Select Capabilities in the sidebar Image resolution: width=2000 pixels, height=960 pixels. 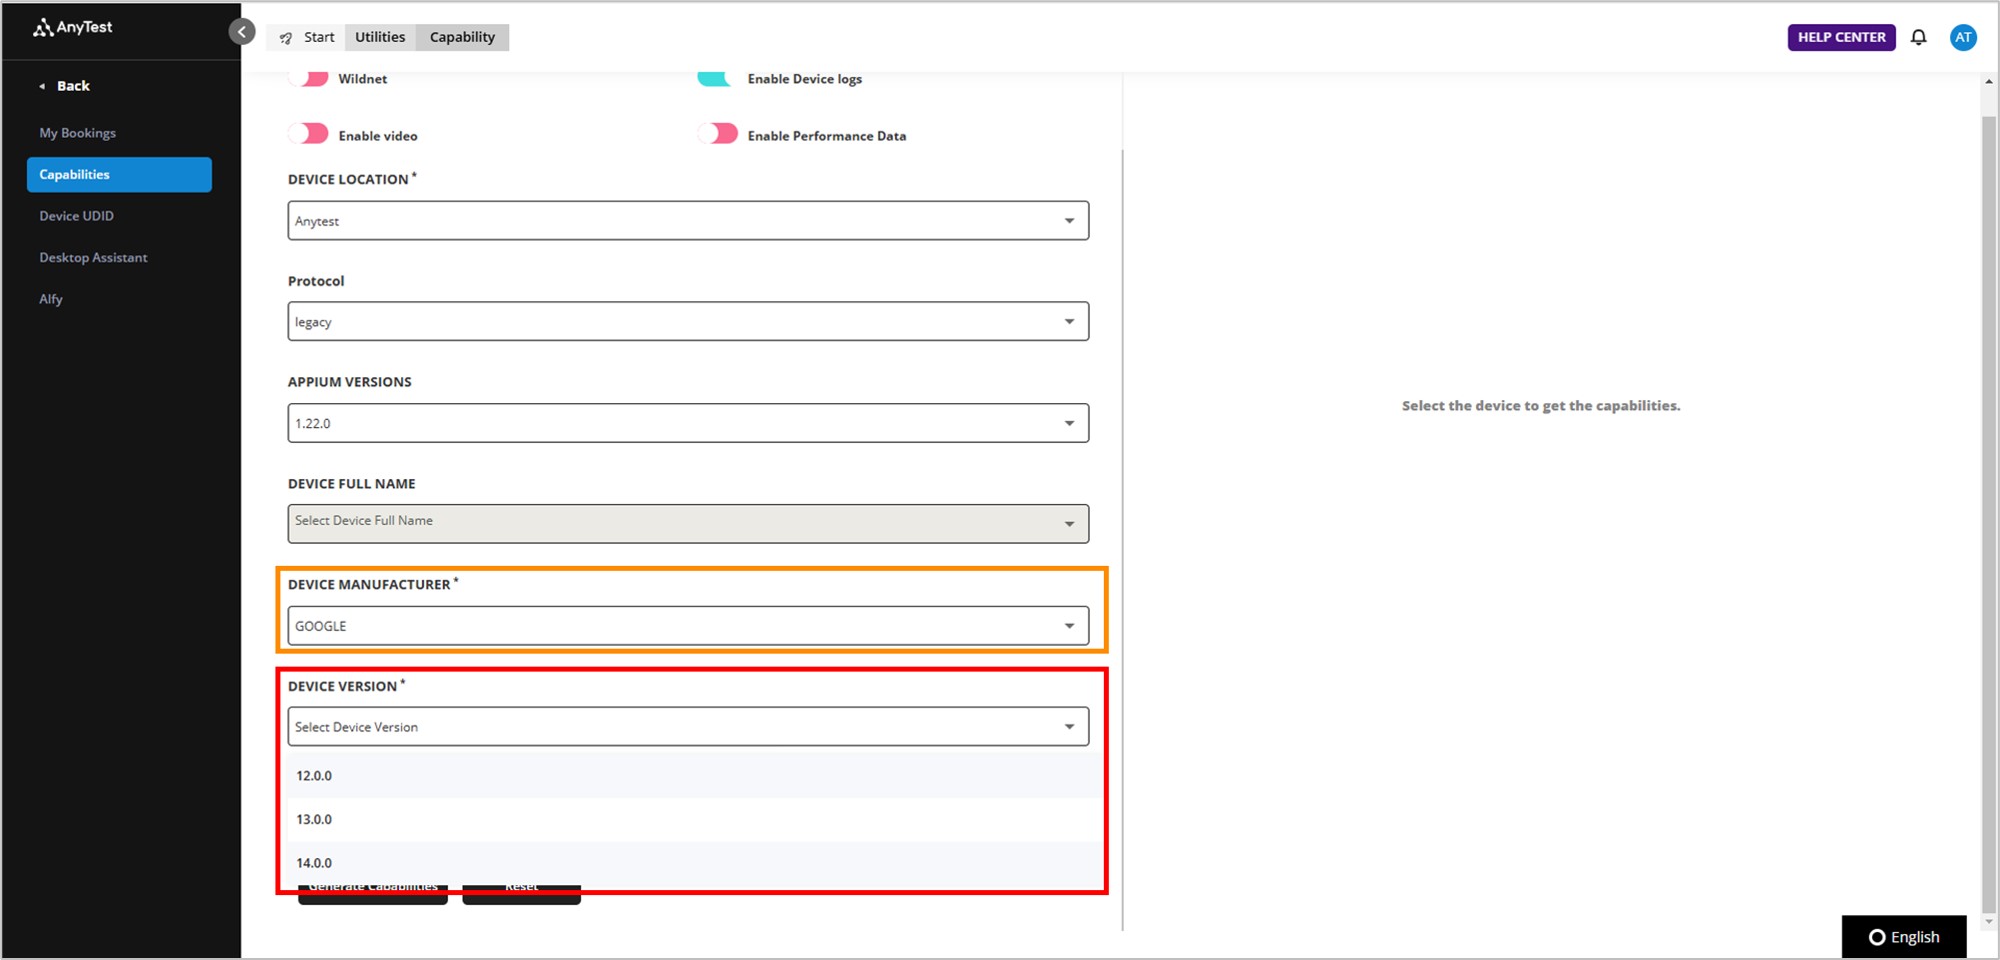119,174
